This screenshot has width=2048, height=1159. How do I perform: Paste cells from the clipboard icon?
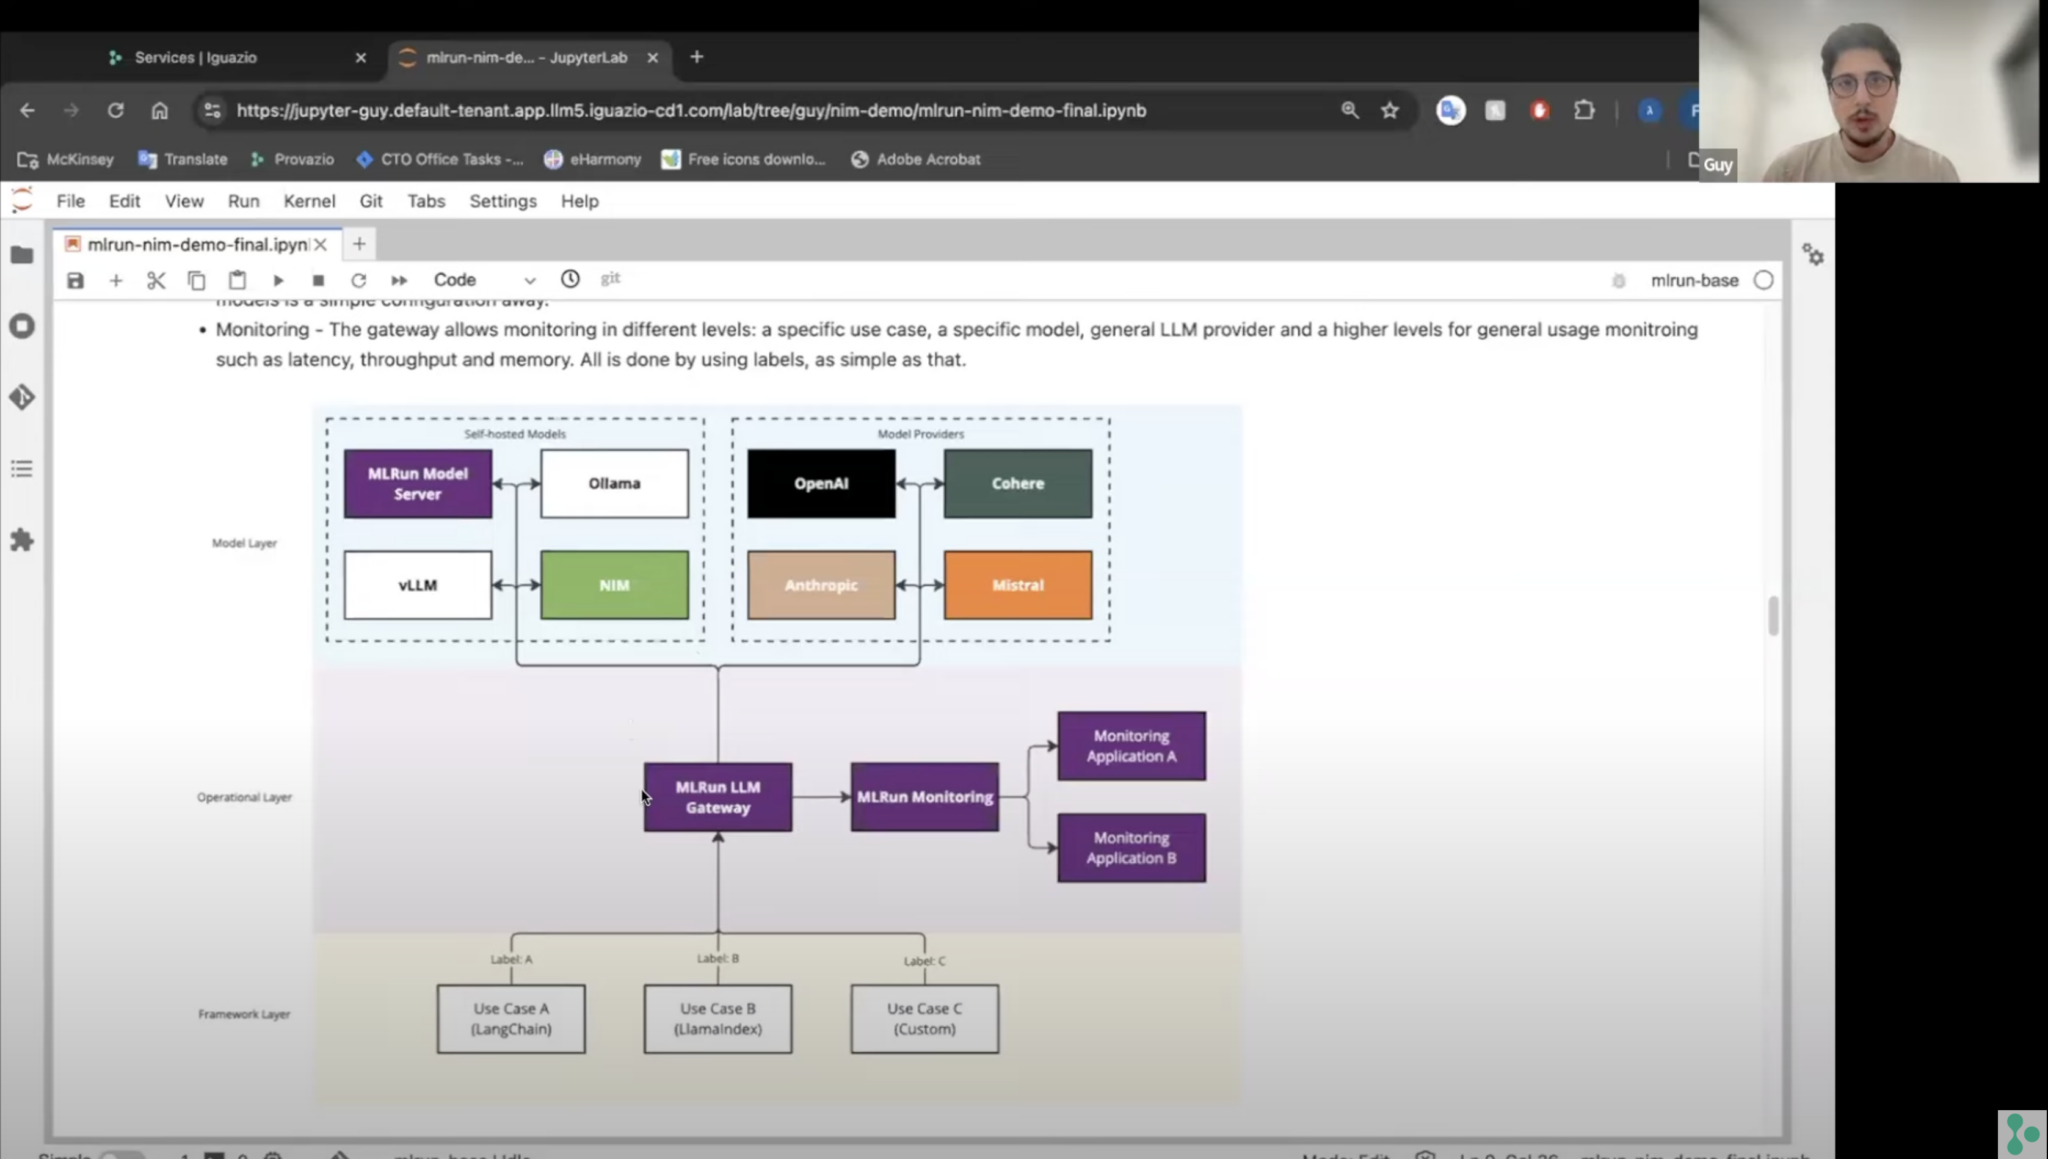pyautogui.click(x=237, y=280)
